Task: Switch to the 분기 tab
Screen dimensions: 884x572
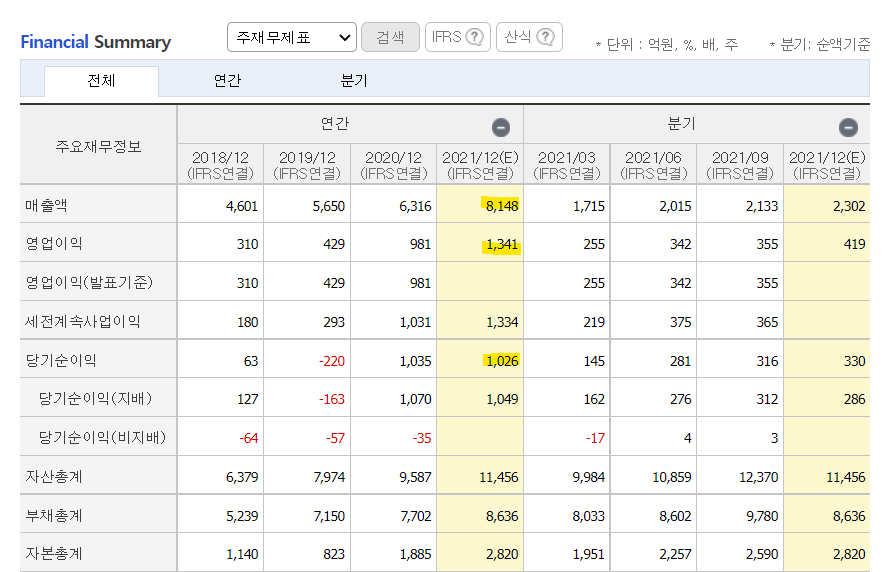Action: pyautogui.click(x=354, y=81)
